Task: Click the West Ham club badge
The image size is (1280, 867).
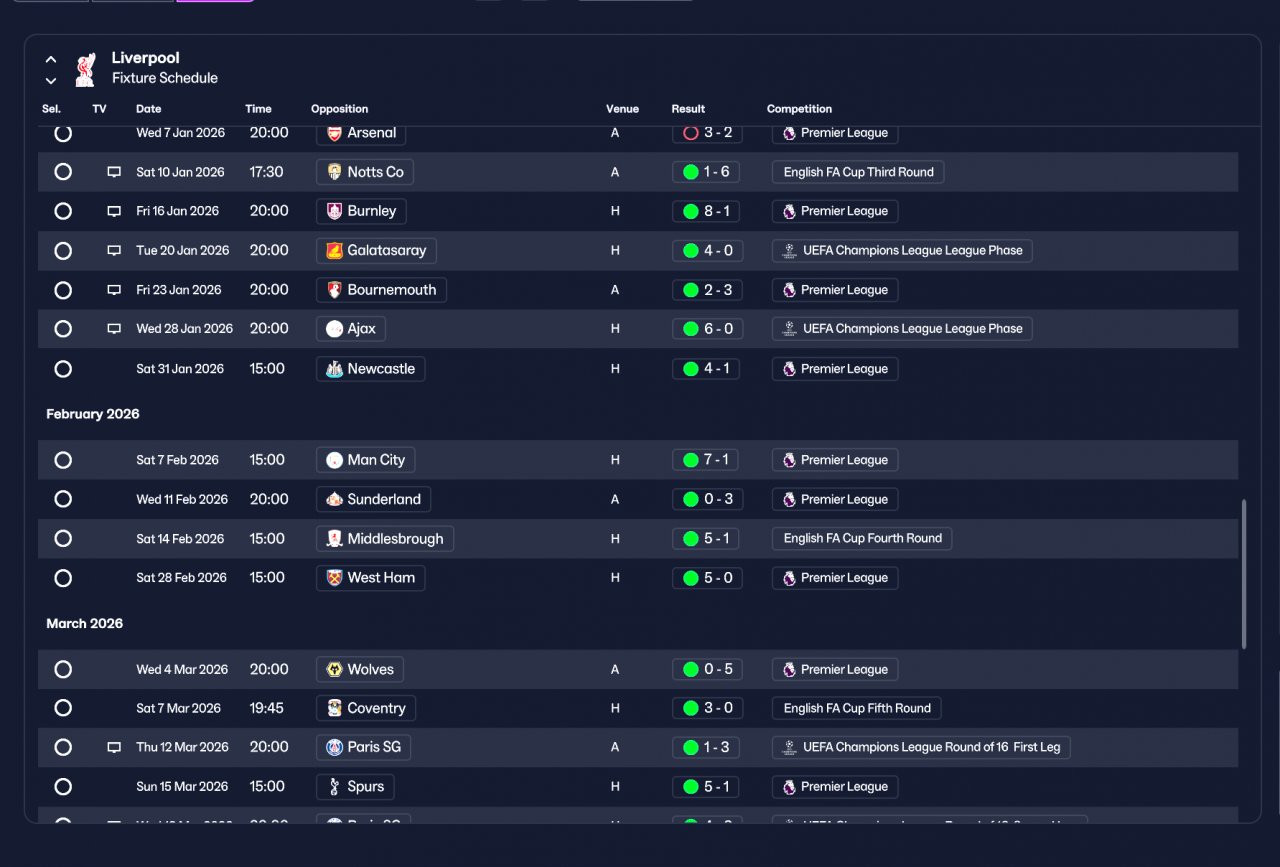Action: click(334, 578)
